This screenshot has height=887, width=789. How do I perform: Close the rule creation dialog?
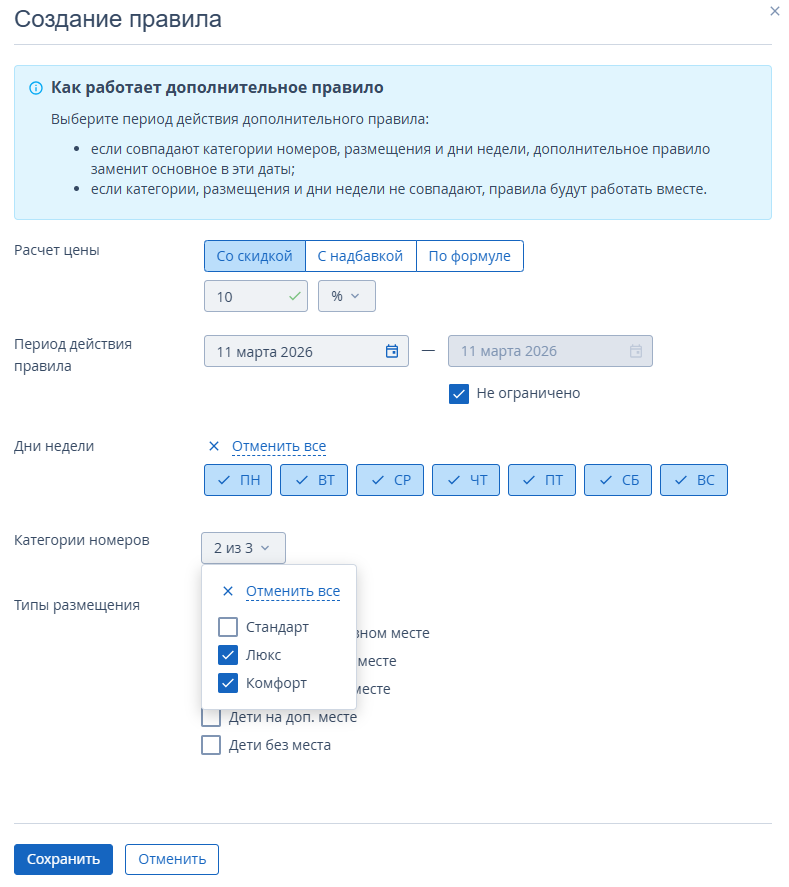(x=774, y=11)
